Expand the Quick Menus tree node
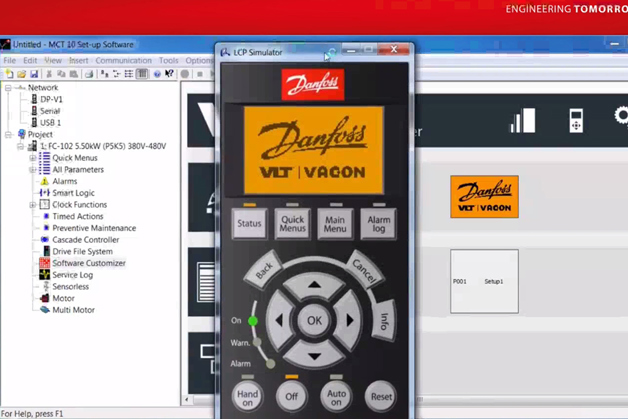Viewport: 628px width, 419px height. 32,158
